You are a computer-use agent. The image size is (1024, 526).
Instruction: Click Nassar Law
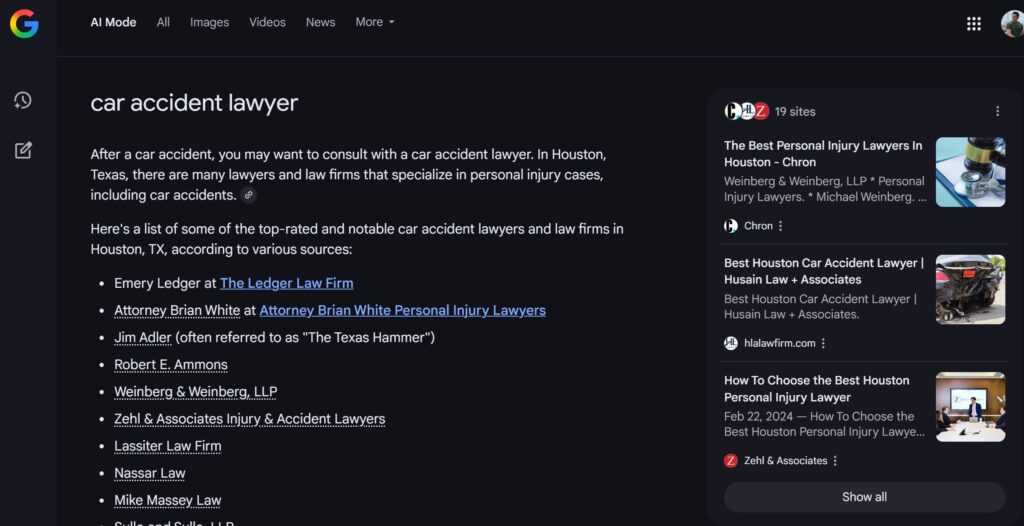tap(150, 473)
